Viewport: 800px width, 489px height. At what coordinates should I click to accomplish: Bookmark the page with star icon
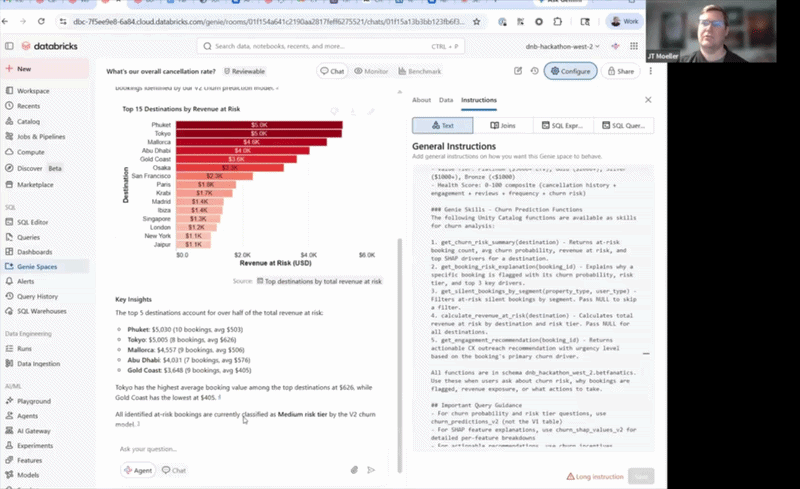tap(477, 21)
